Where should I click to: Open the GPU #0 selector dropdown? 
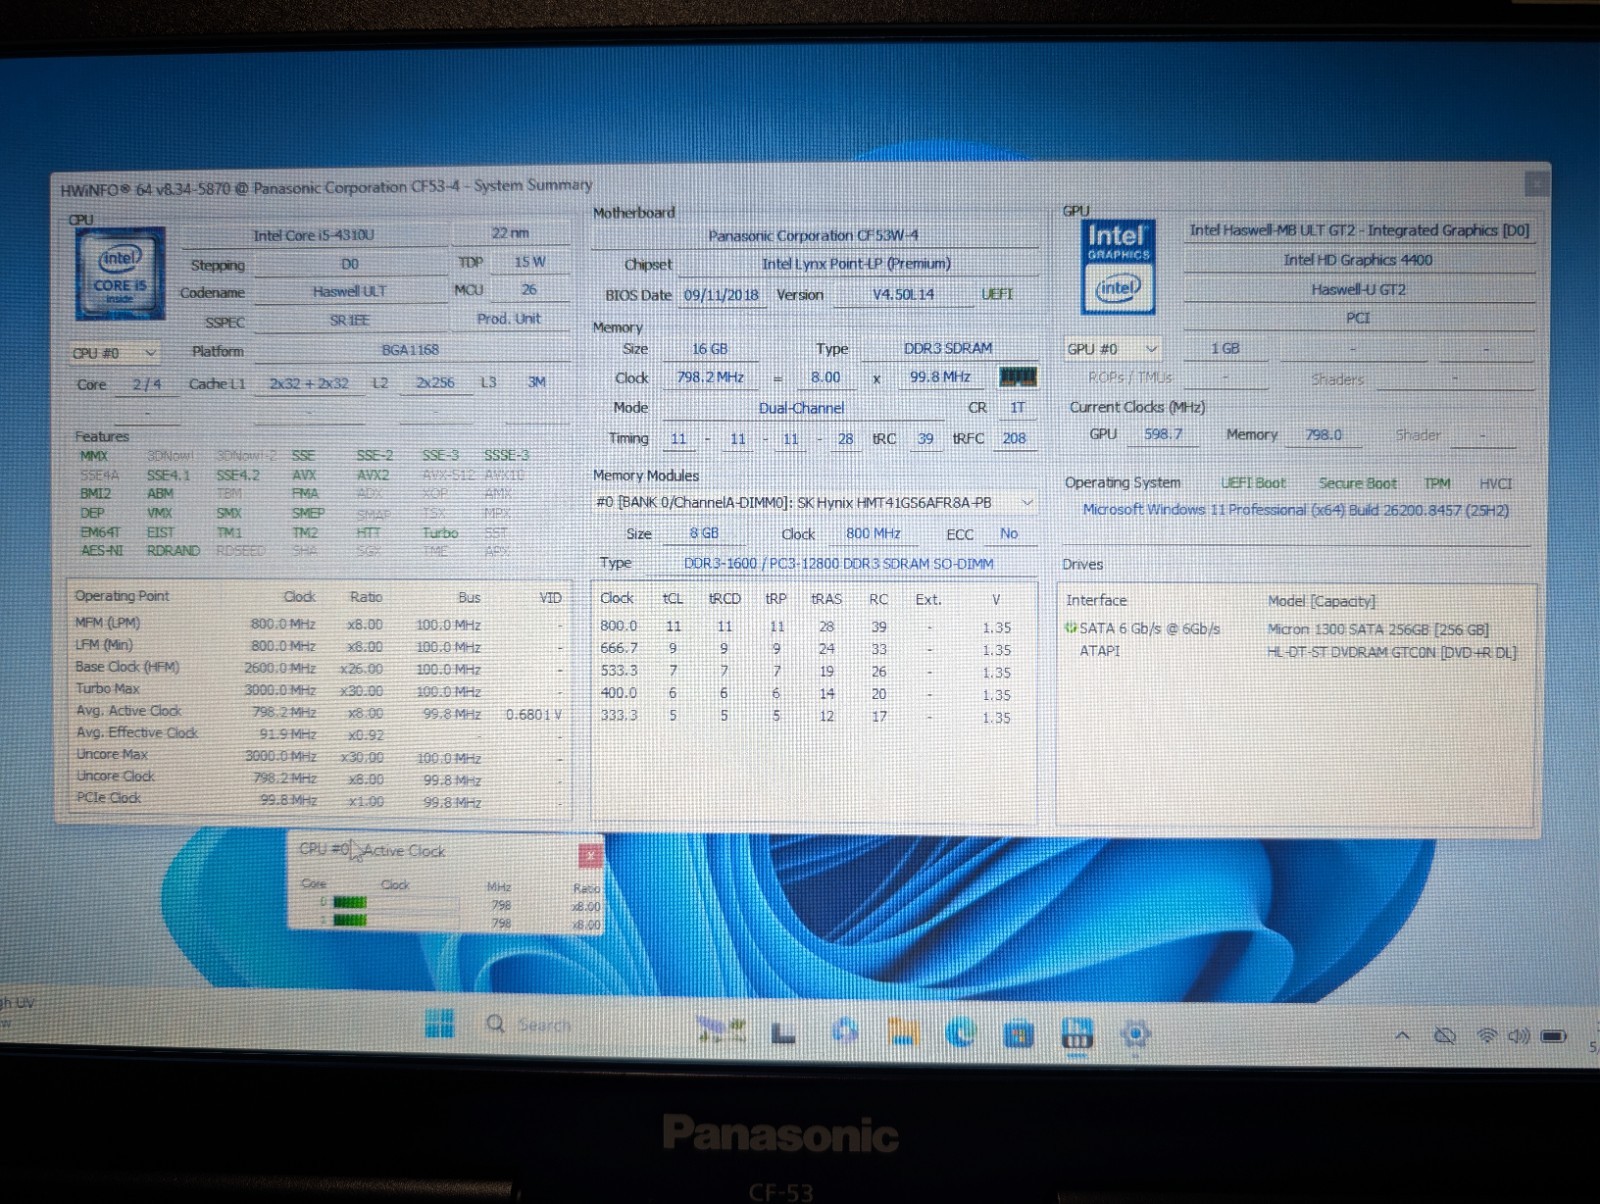[x=1113, y=349]
